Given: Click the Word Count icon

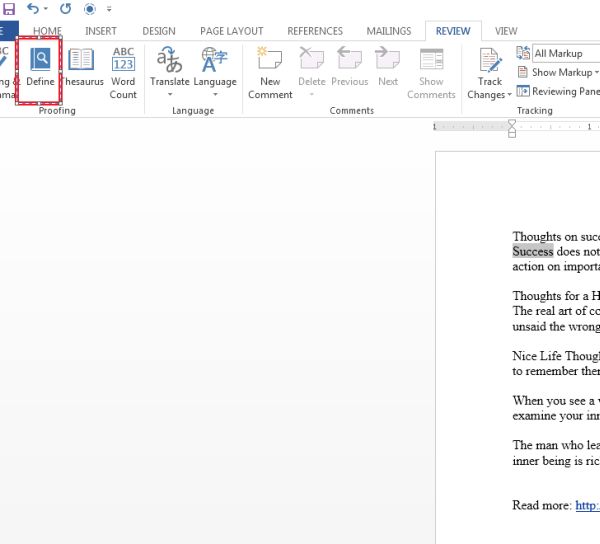Looking at the screenshot, I should pyautogui.click(x=123, y=60).
